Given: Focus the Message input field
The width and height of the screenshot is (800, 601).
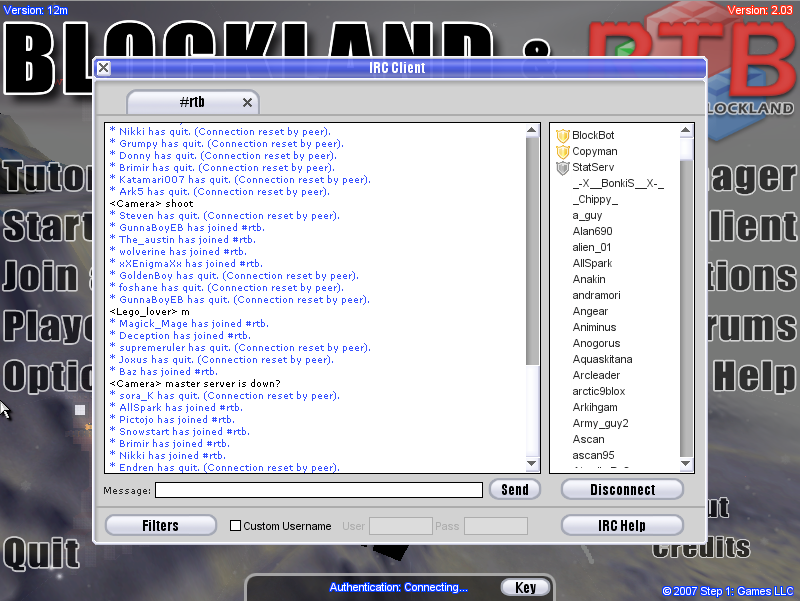Looking at the screenshot, I should 319,490.
